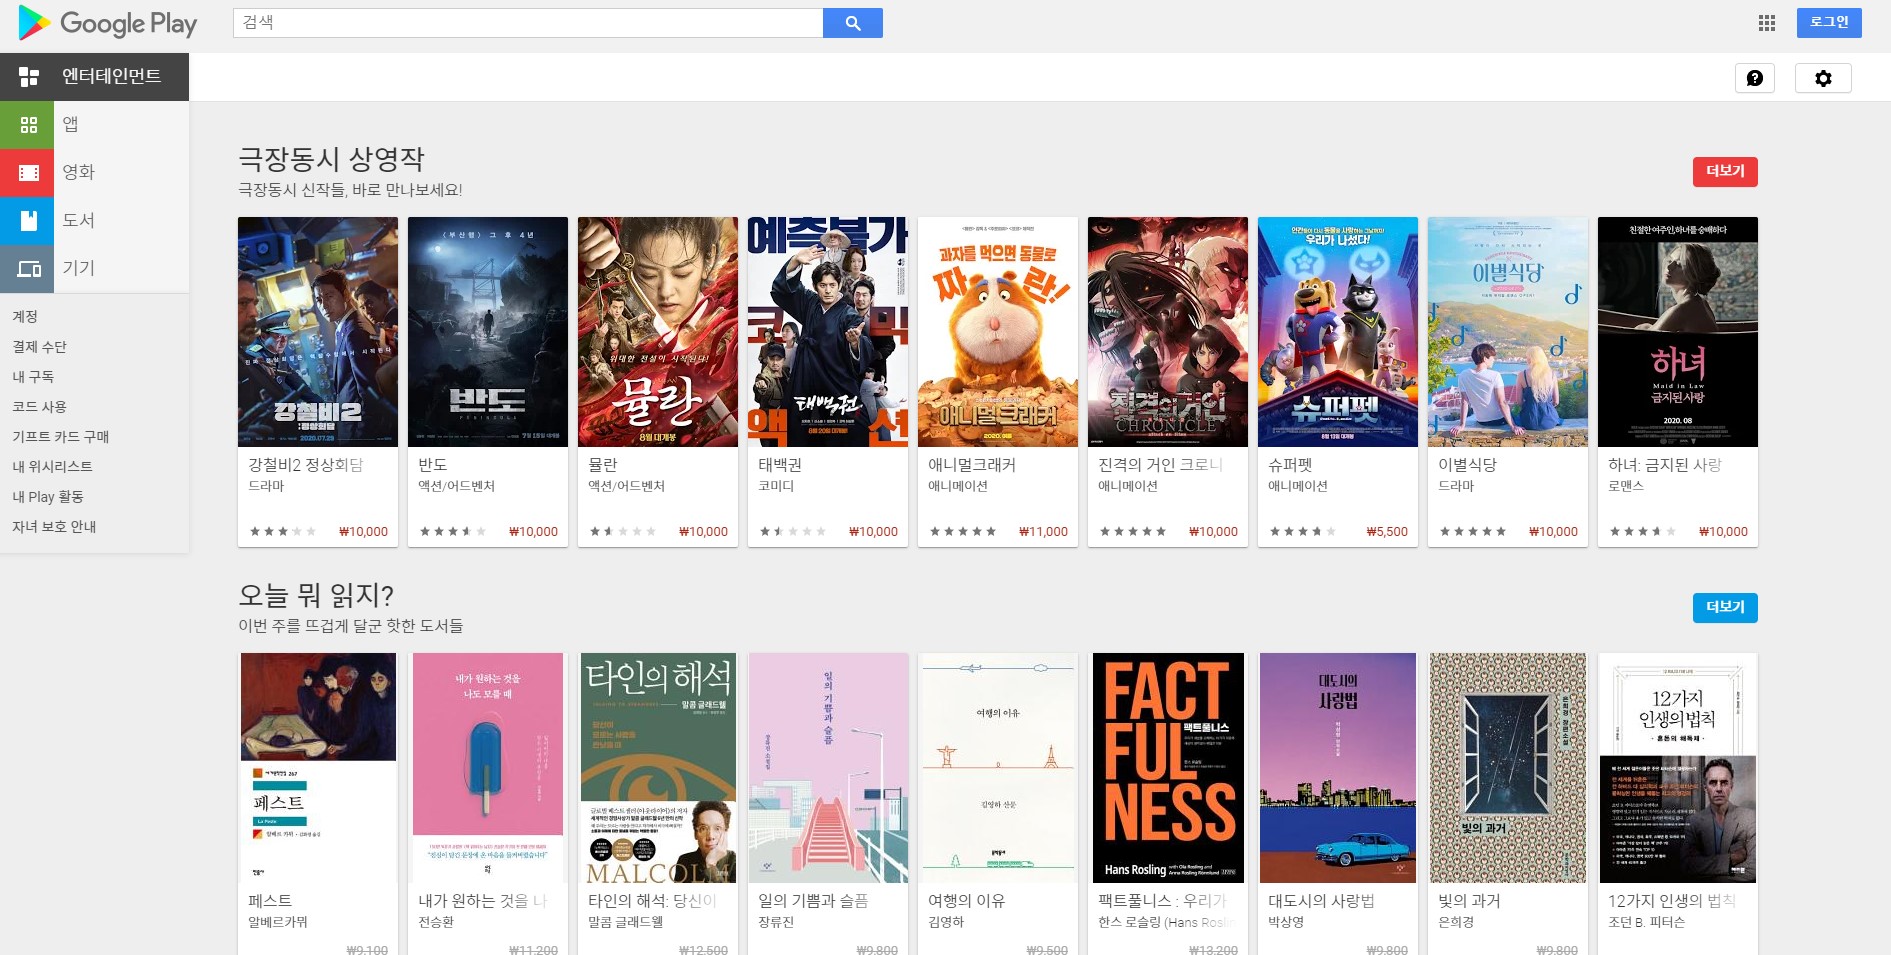Open the 하녀: 금지된 사랑 poster
This screenshot has height=955, width=1891.
pos(1678,332)
